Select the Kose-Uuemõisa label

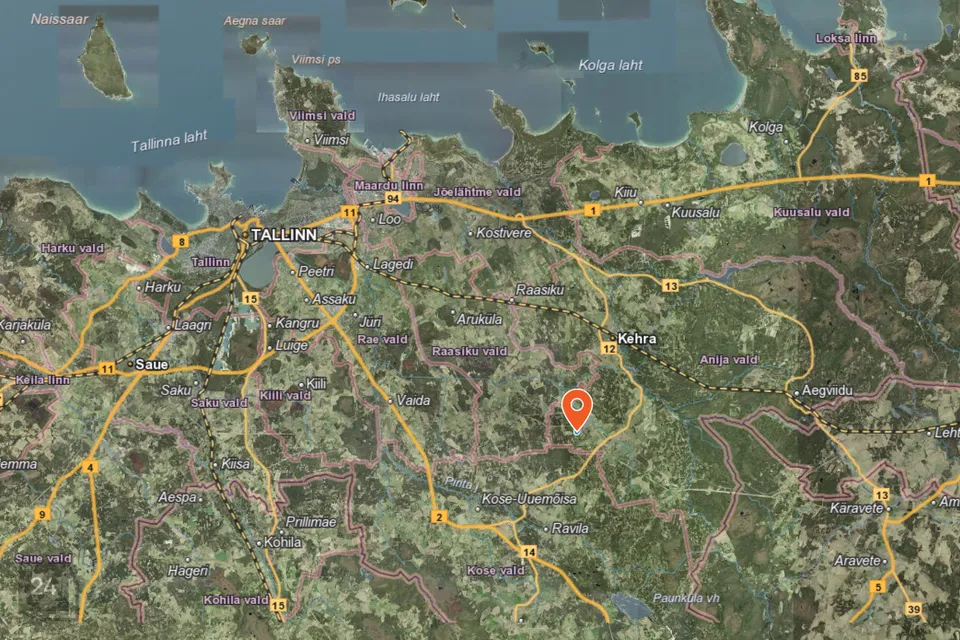529,499
